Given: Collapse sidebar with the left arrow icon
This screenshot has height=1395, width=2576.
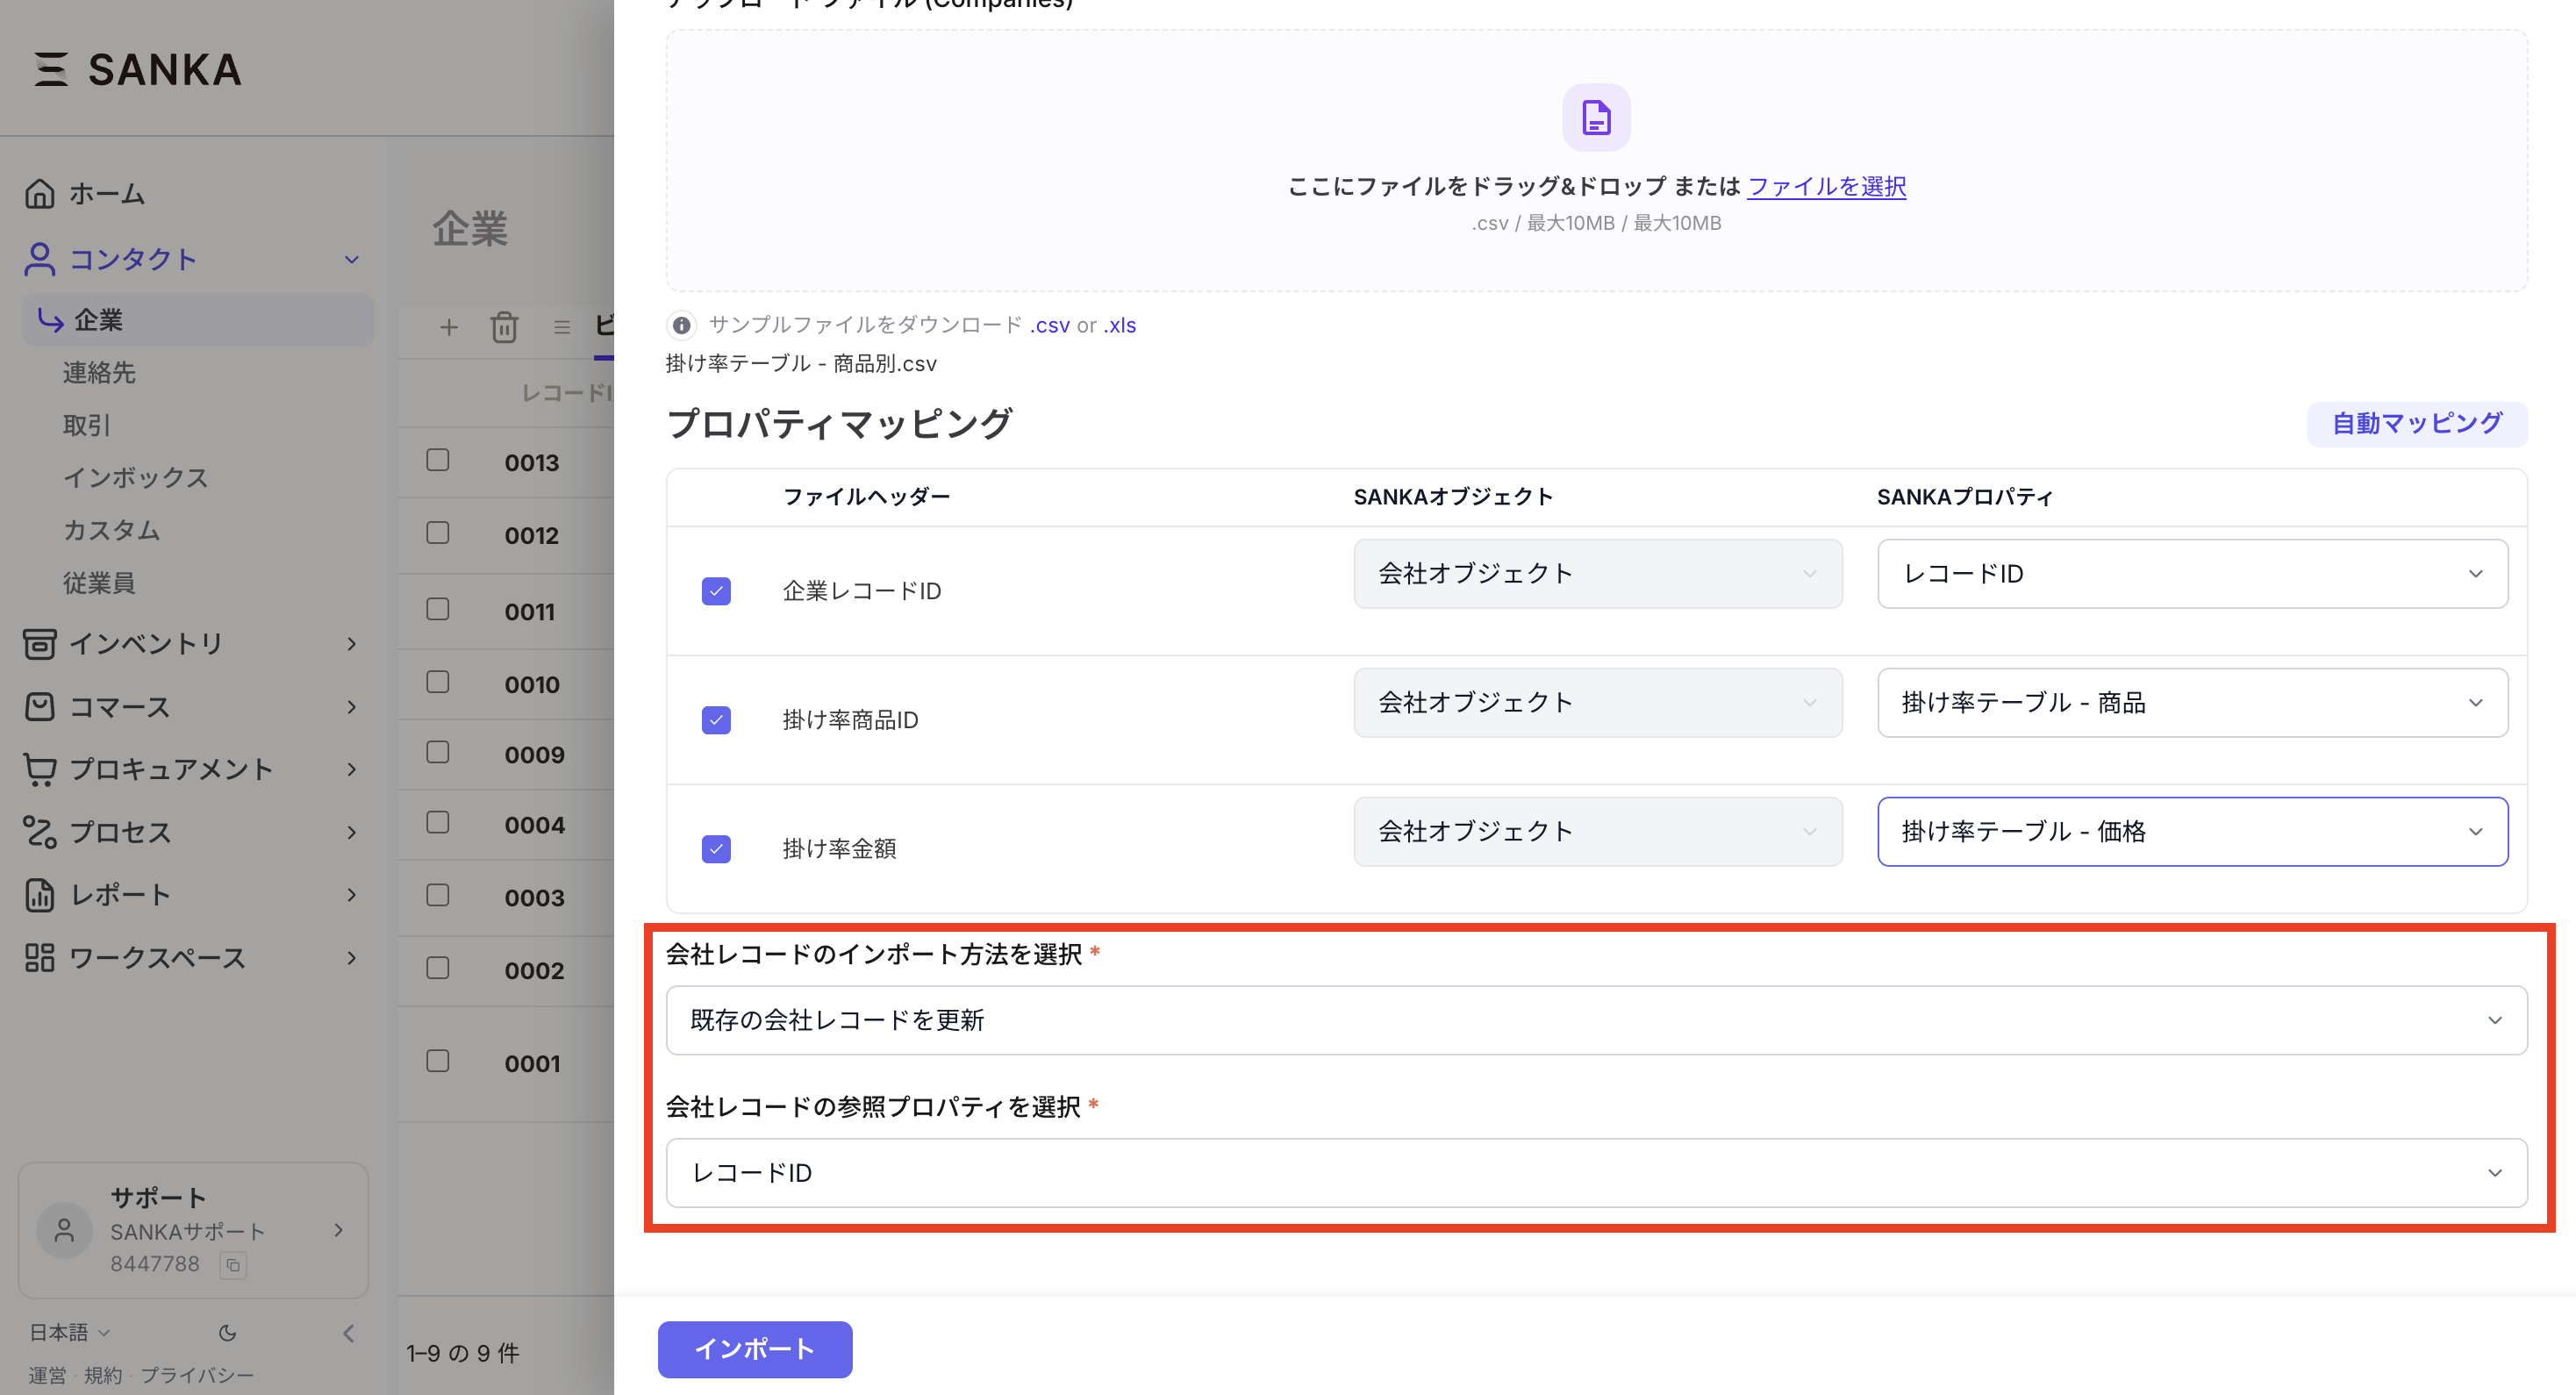Looking at the screenshot, I should (348, 1332).
